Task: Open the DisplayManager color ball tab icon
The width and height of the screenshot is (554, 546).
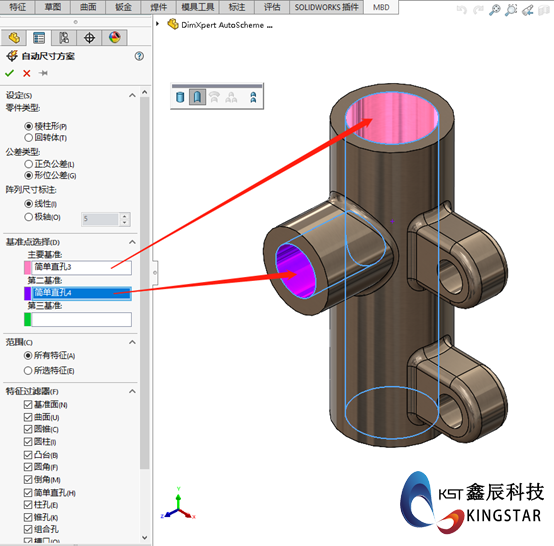Action: [114, 38]
